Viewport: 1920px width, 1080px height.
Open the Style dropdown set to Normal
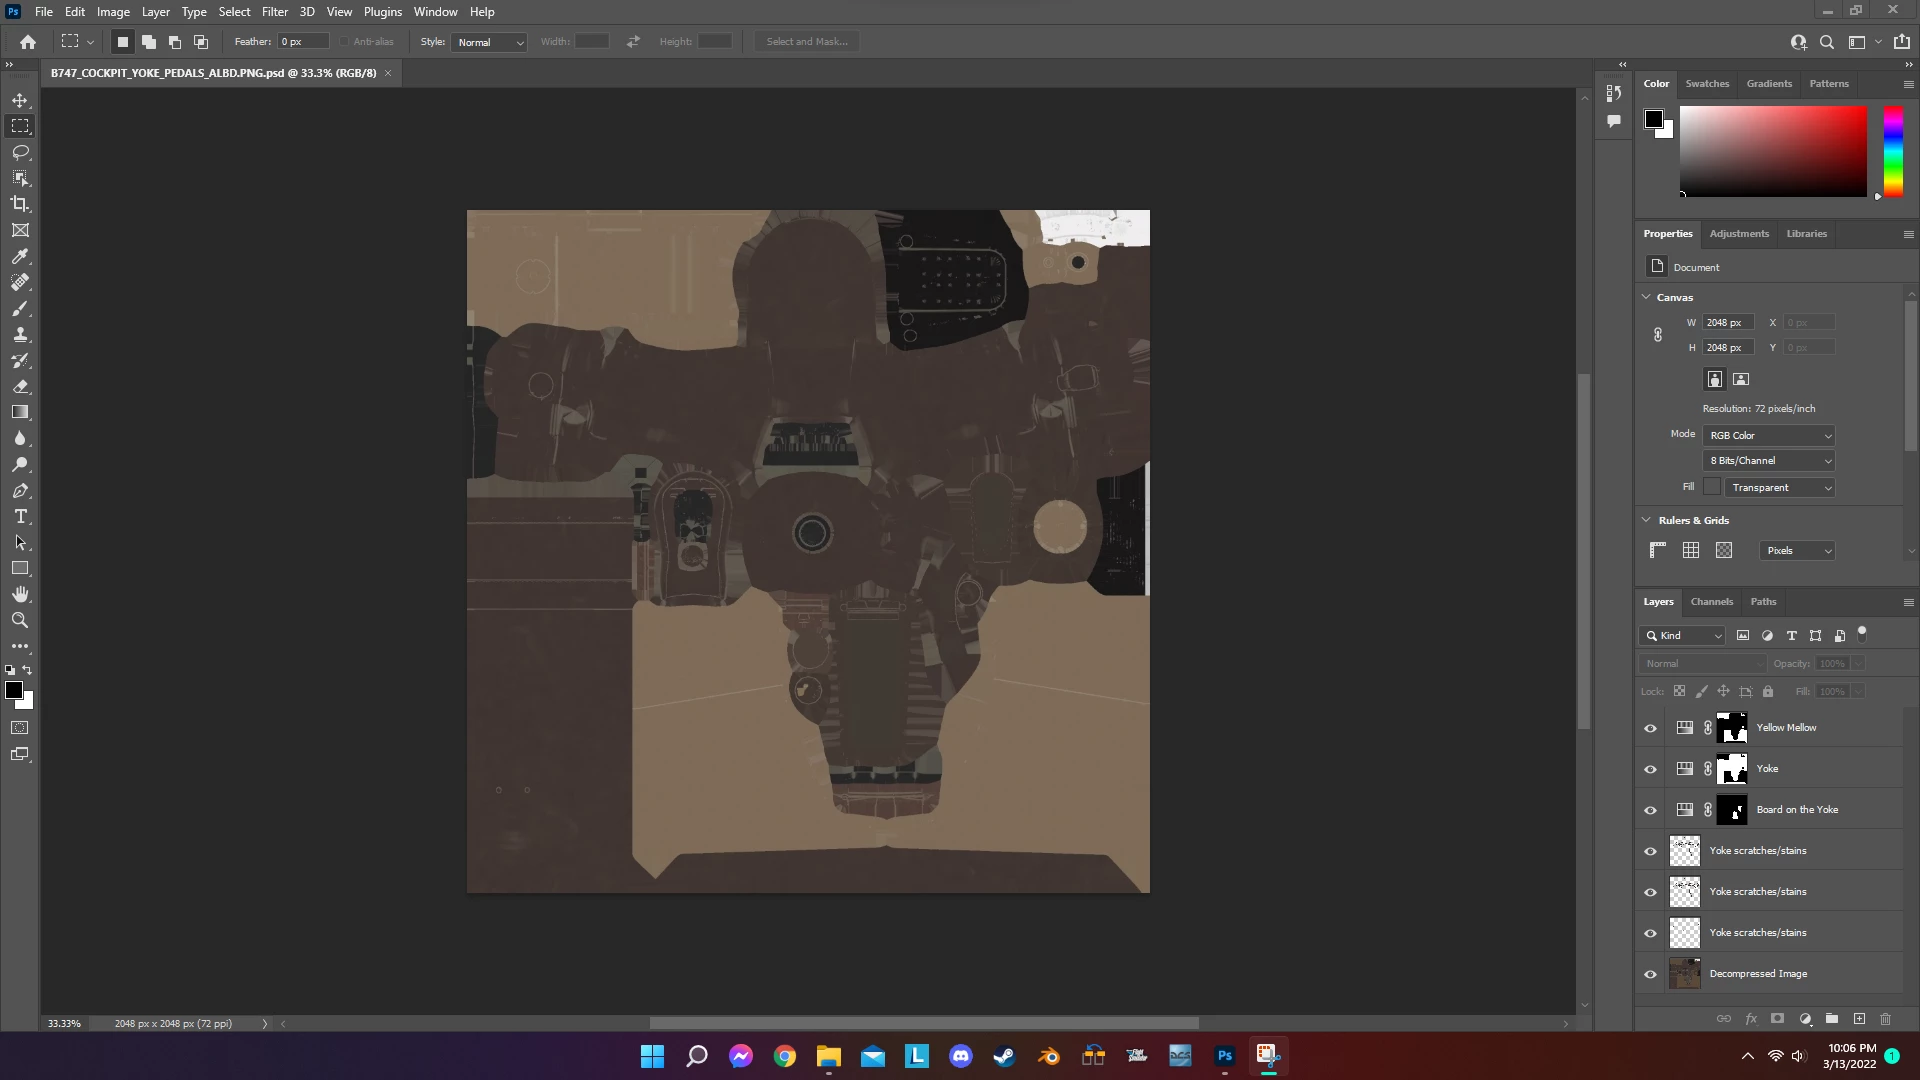[x=489, y=42]
